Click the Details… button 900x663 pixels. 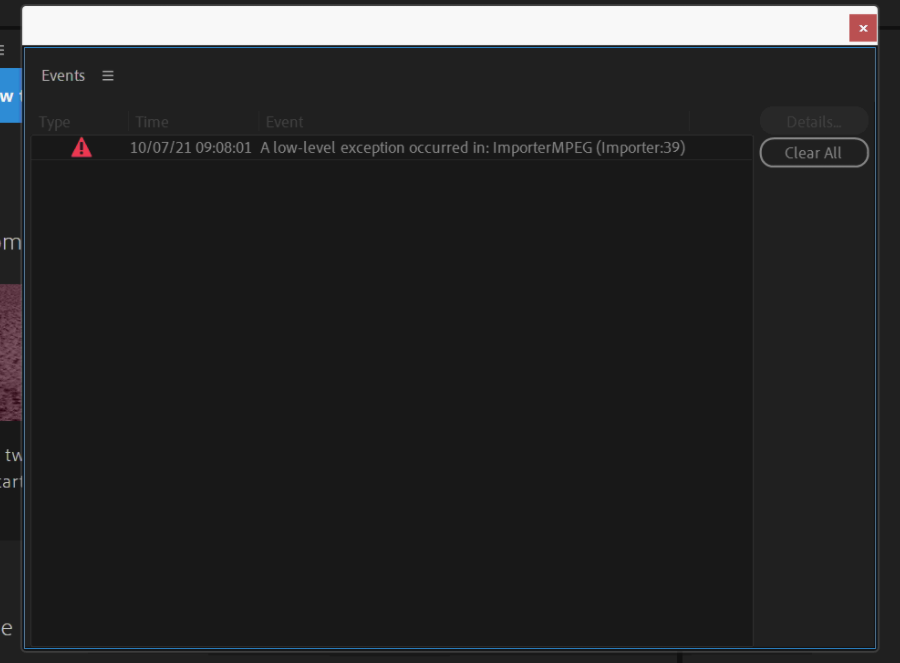click(x=812, y=120)
